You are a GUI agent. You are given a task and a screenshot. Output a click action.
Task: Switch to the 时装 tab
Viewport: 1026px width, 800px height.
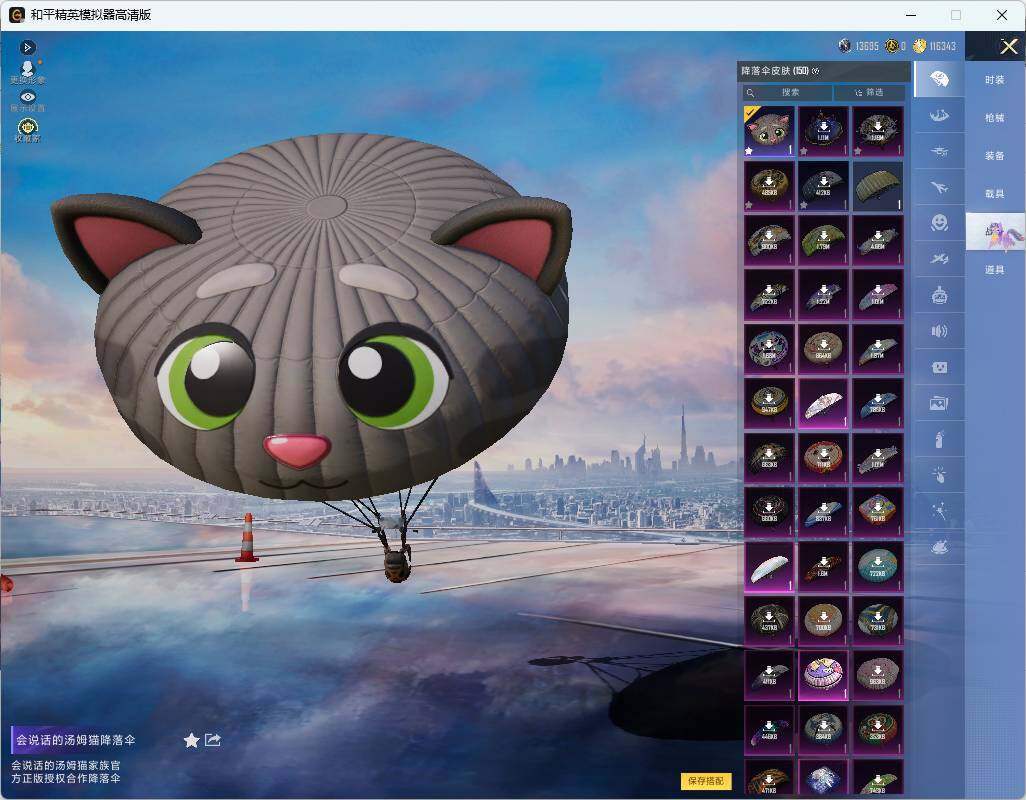pyautogui.click(x=995, y=80)
